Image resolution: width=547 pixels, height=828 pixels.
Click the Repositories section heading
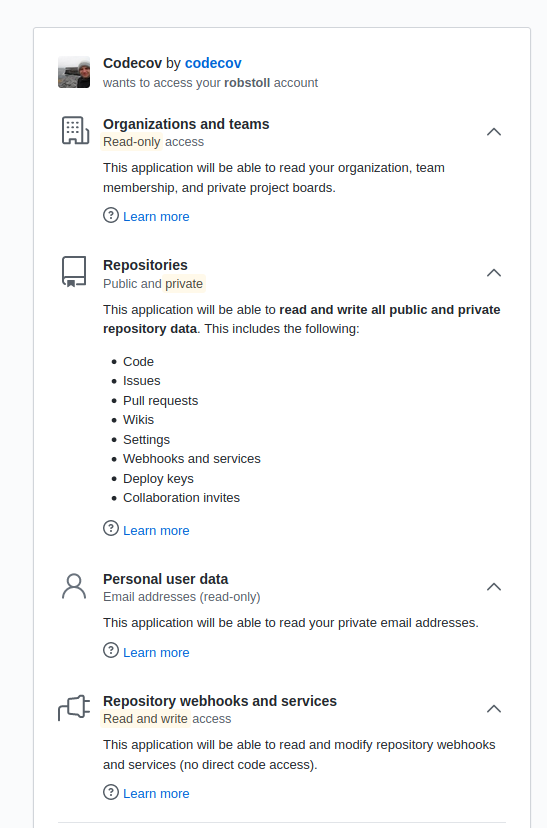pos(145,265)
